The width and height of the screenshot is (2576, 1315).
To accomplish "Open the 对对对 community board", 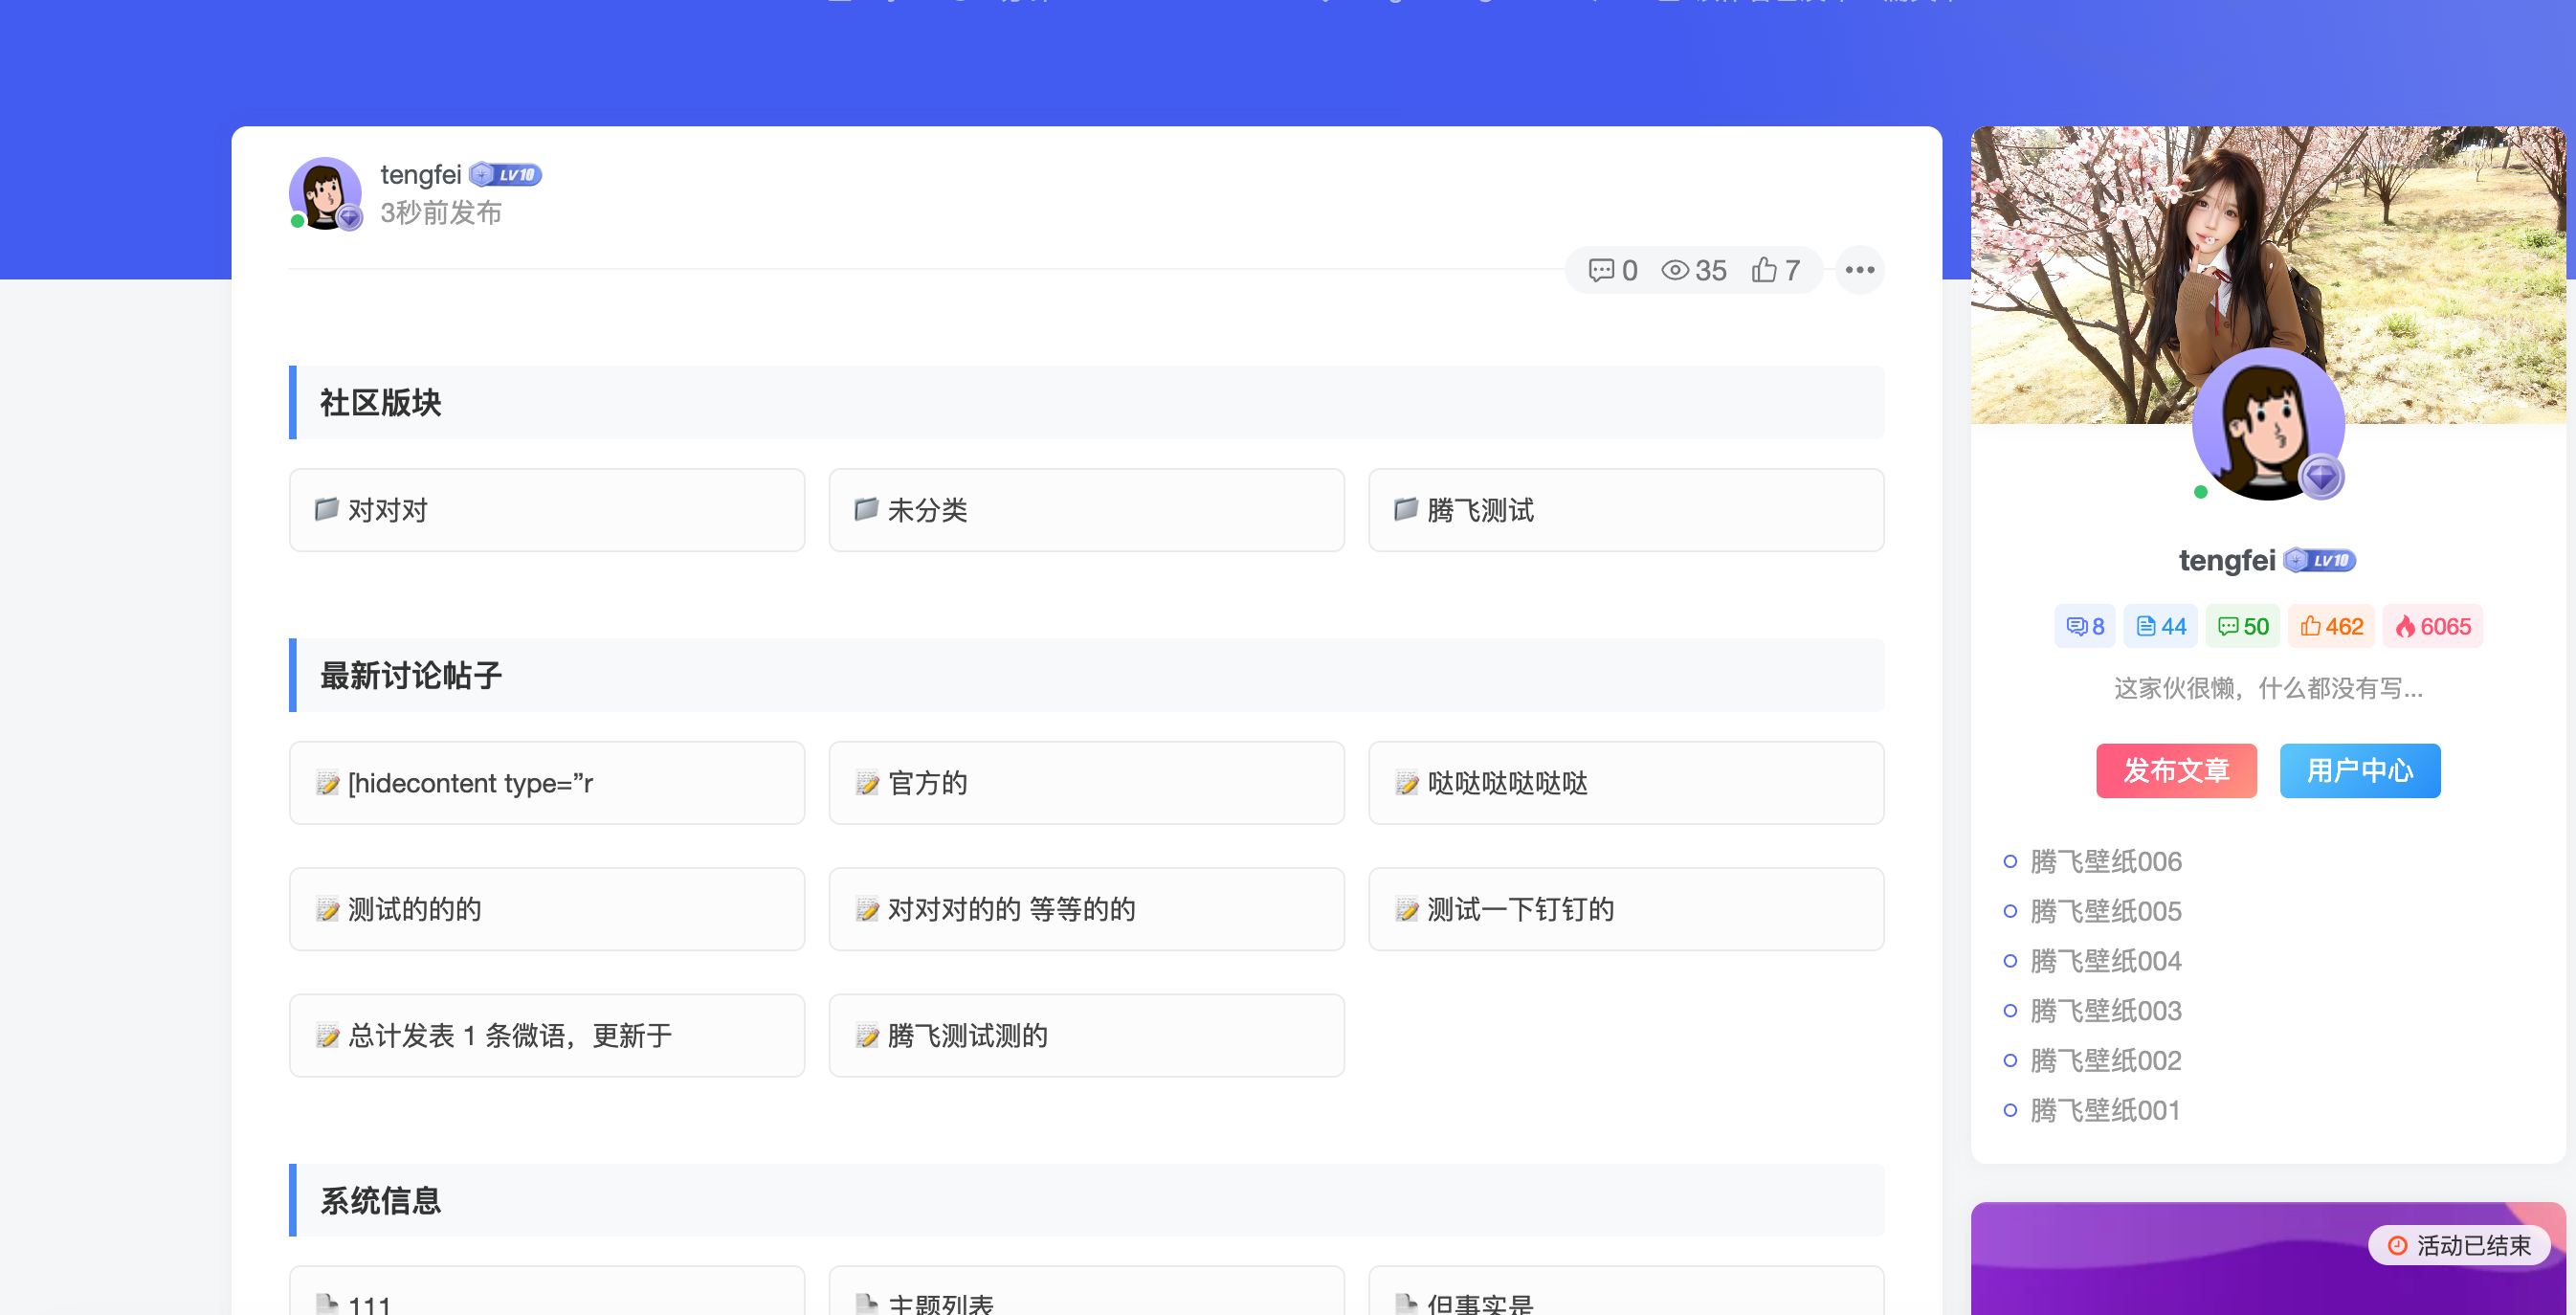I will point(547,510).
